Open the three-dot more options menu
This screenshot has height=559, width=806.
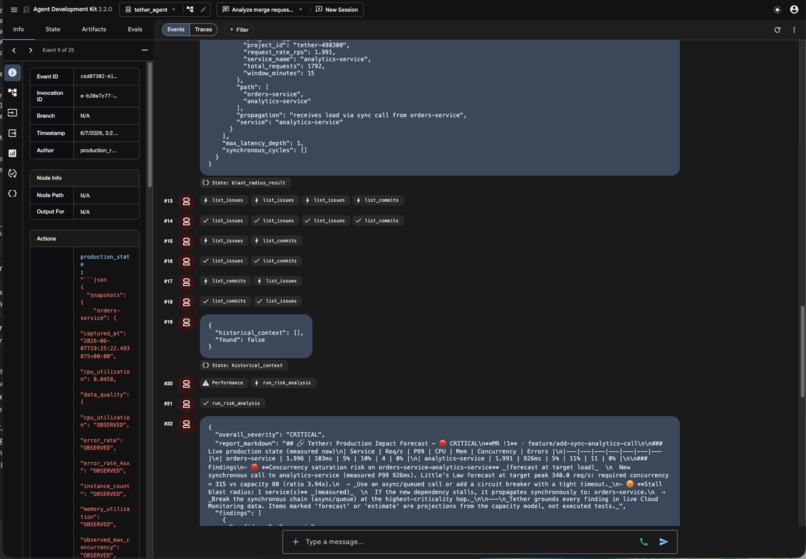pyautogui.click(x=794, y=30)
